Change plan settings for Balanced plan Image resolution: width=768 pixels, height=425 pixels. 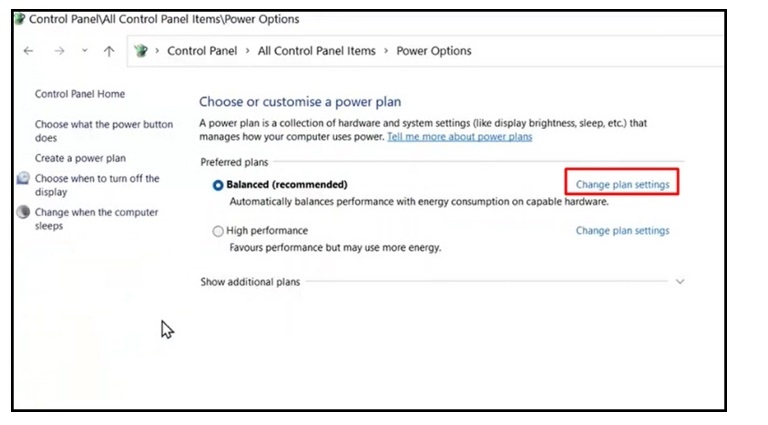[622, 185]
